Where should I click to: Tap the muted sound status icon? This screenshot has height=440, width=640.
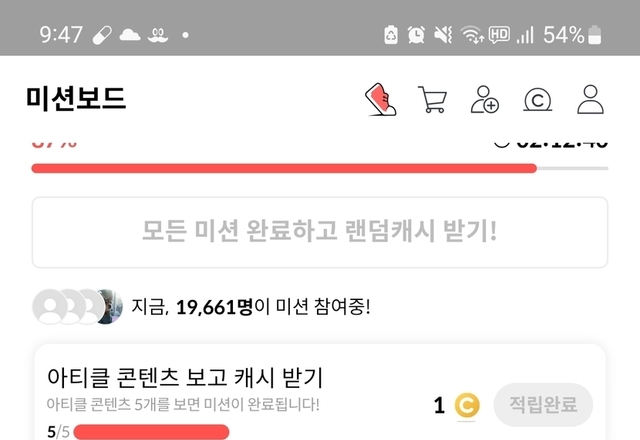click(443, 35)
